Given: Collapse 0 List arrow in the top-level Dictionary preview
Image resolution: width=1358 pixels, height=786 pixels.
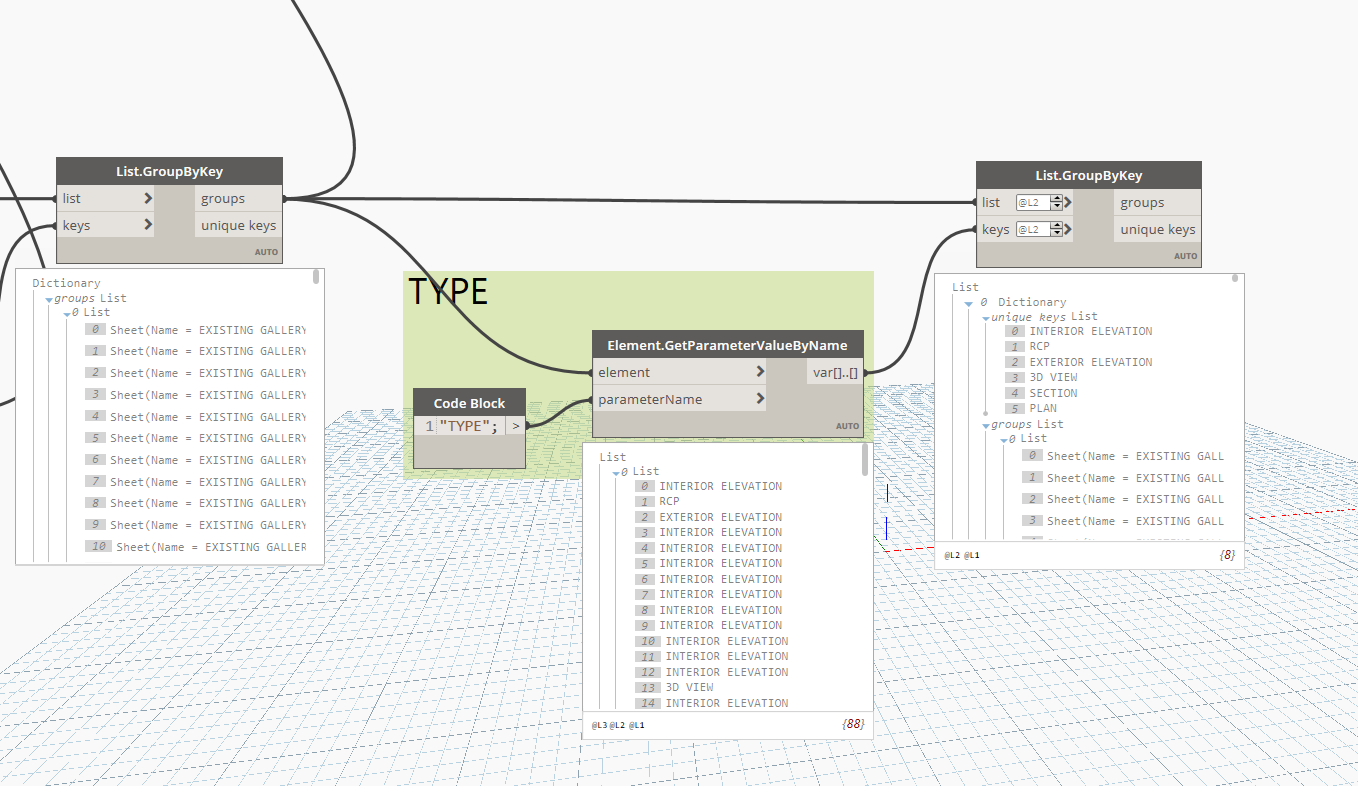Looking at the screenshot, I should click(x=66, y=314).
